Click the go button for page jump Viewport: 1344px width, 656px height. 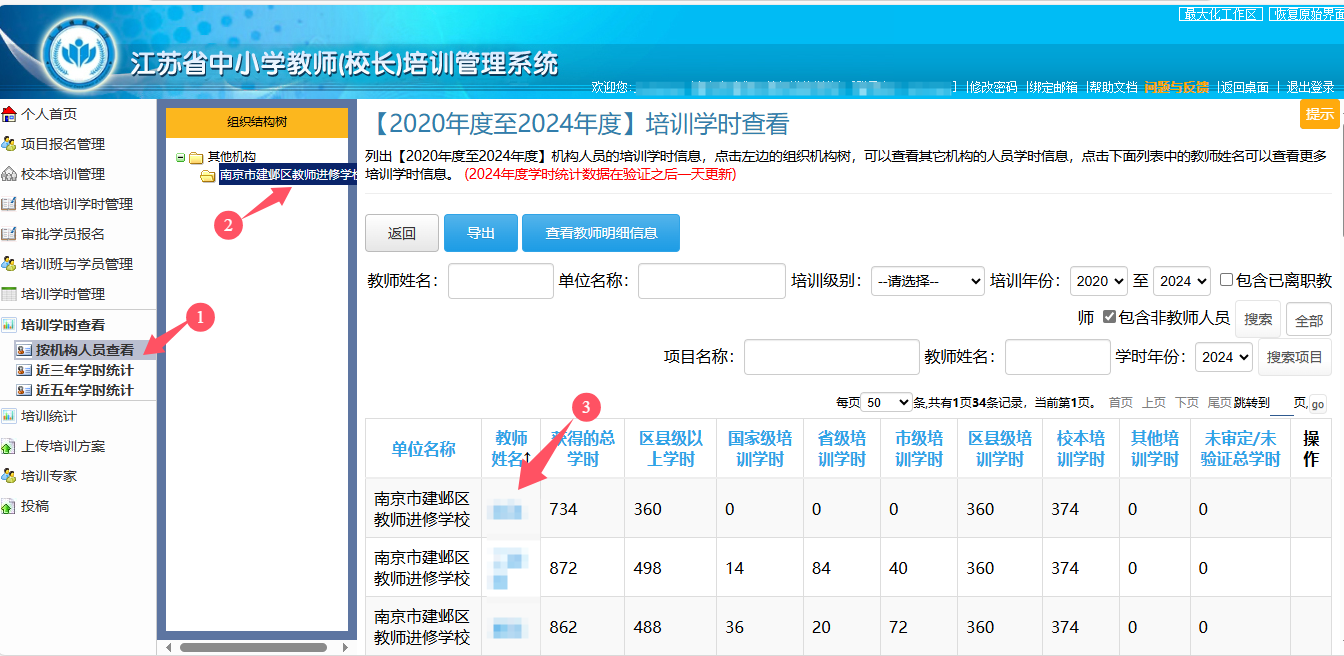[x=1318, y=404]
